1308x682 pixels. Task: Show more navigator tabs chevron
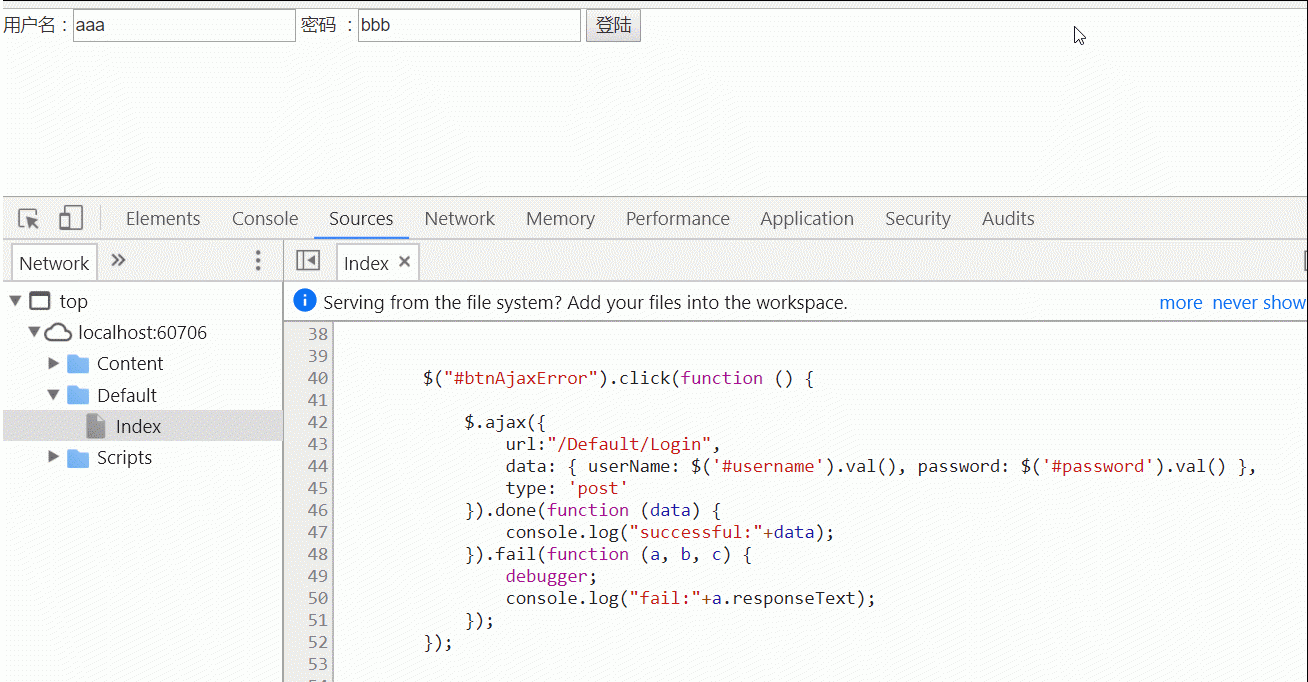[118, 261]
